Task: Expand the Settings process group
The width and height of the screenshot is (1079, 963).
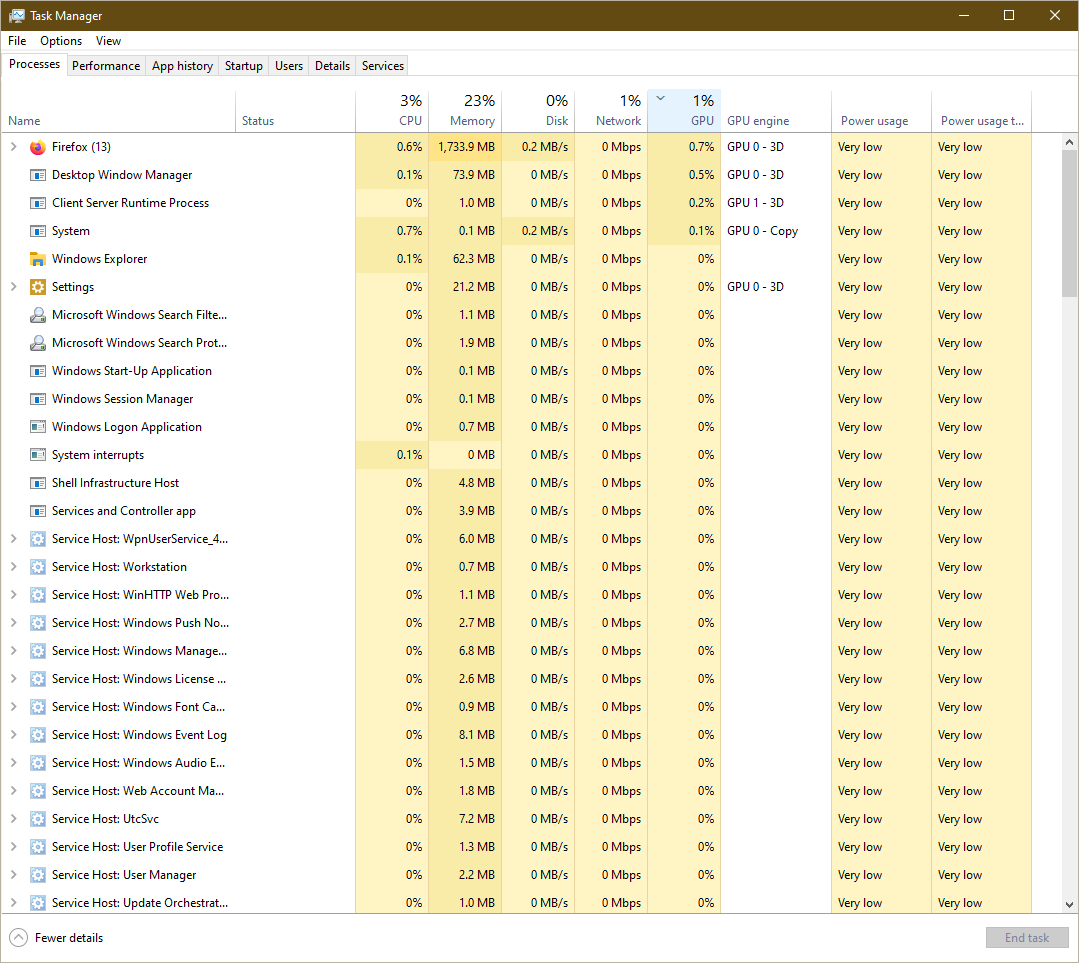Action: pos(13,287)
